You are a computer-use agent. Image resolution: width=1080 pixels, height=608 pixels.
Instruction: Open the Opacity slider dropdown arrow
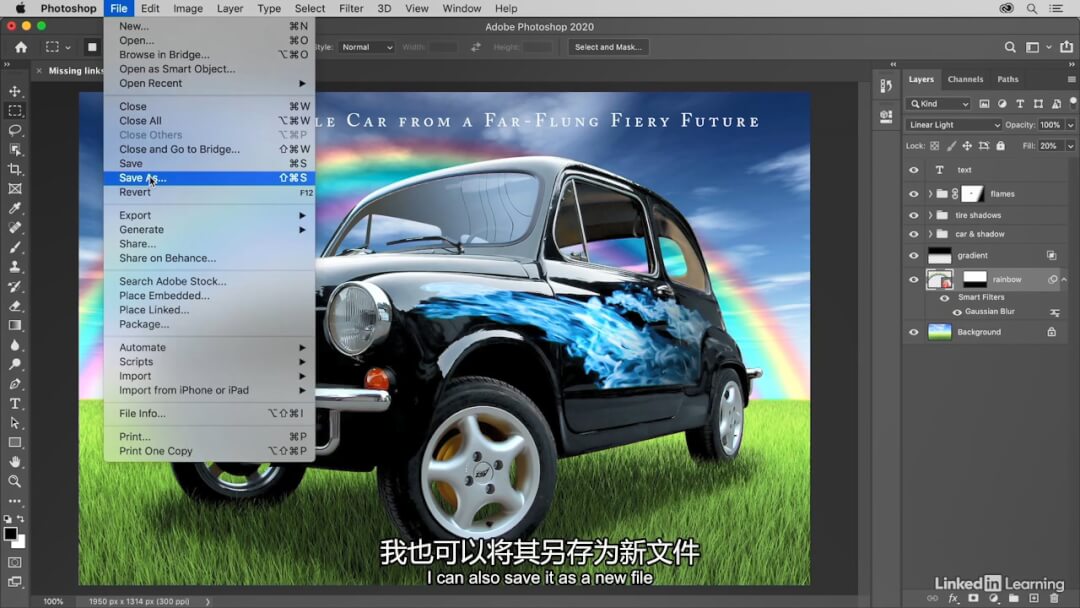[1070, 125]
